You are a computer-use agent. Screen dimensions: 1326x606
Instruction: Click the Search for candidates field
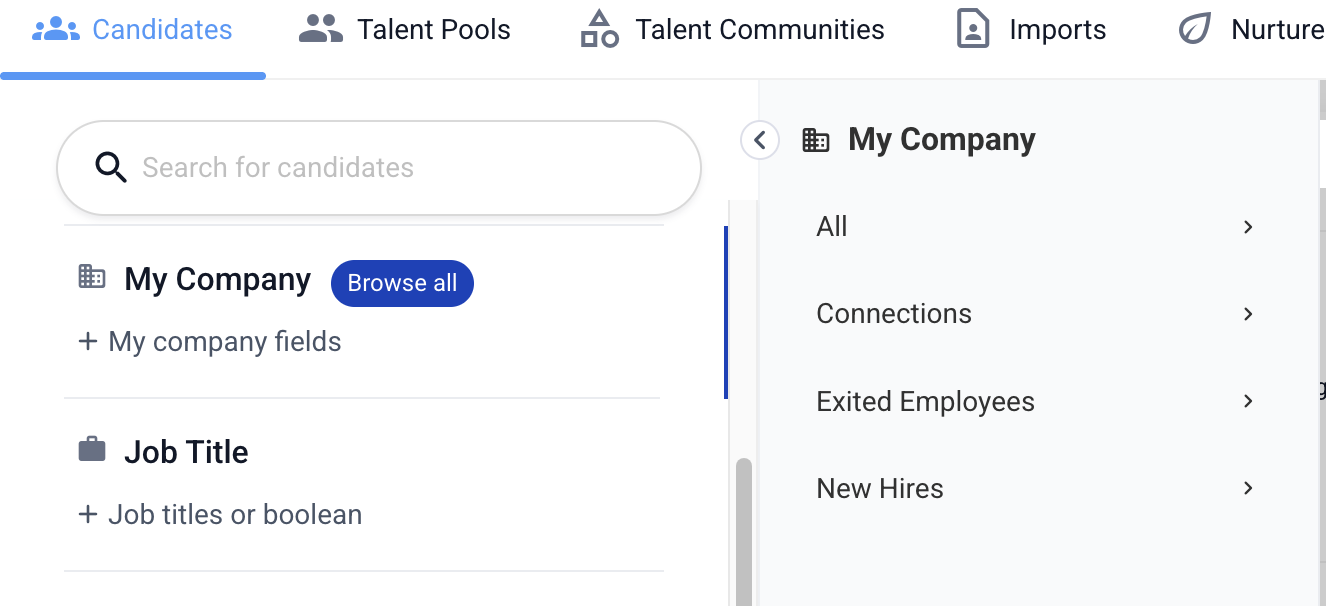pos(379,168)
